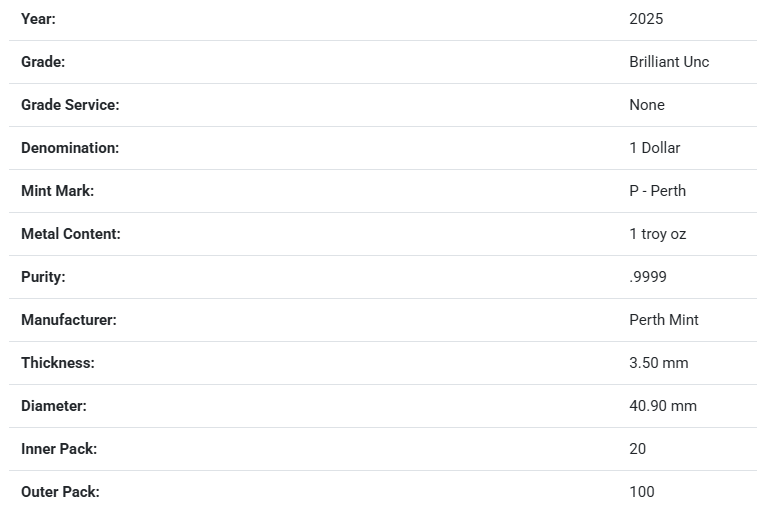The image size is (757, 521).
Task: Select the 3.50 mm thickness value
Action: (x=659, y=363)
